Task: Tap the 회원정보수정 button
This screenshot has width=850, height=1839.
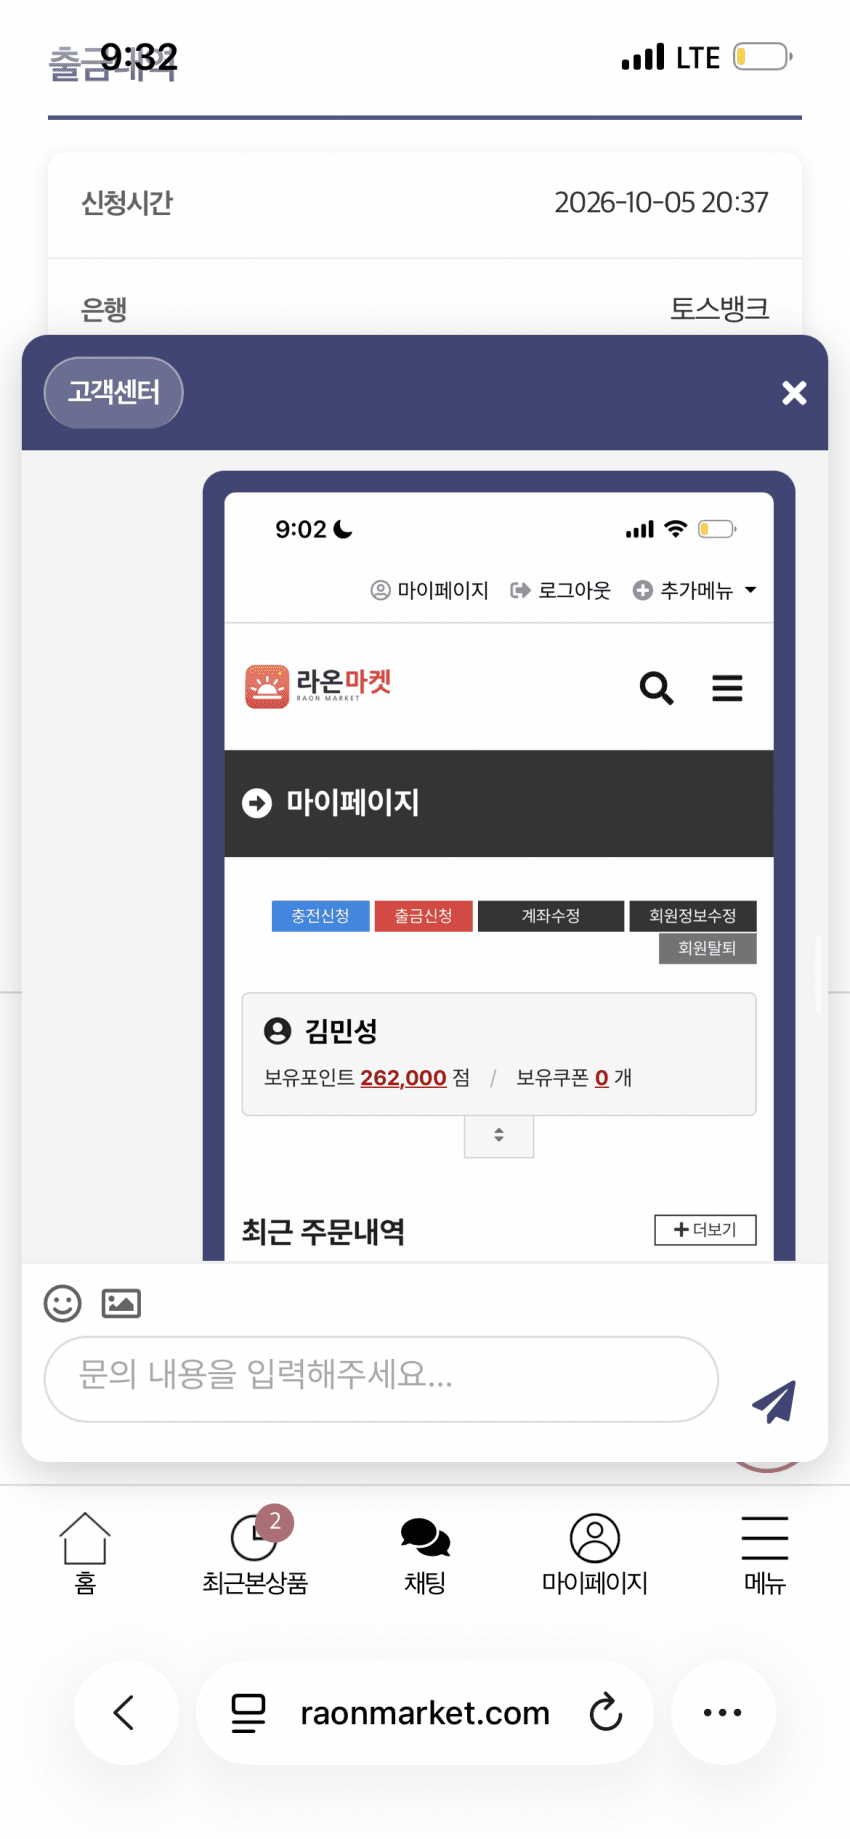Action: click(x=693, y=916)
